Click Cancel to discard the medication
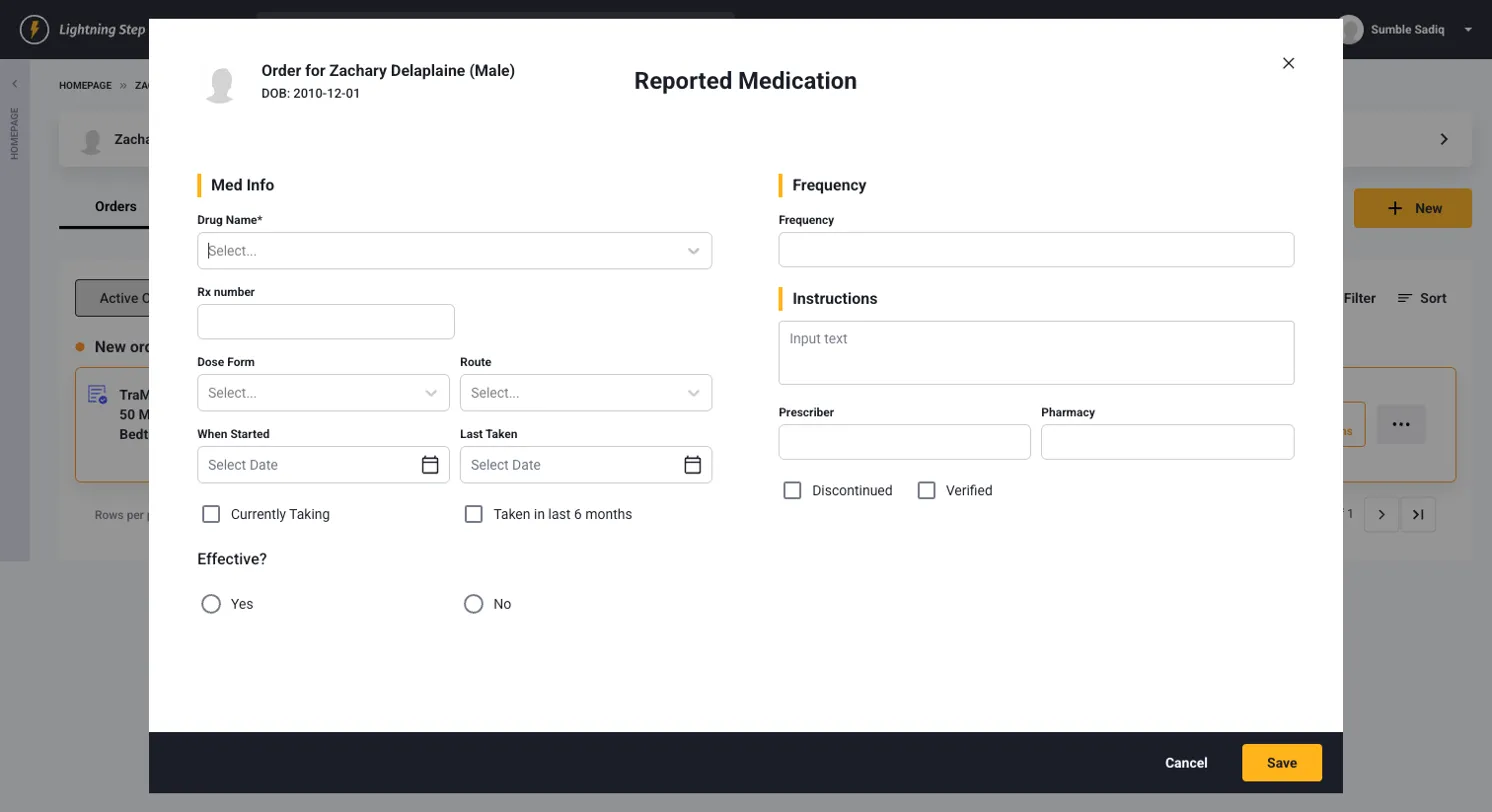 coord(1186,763)
